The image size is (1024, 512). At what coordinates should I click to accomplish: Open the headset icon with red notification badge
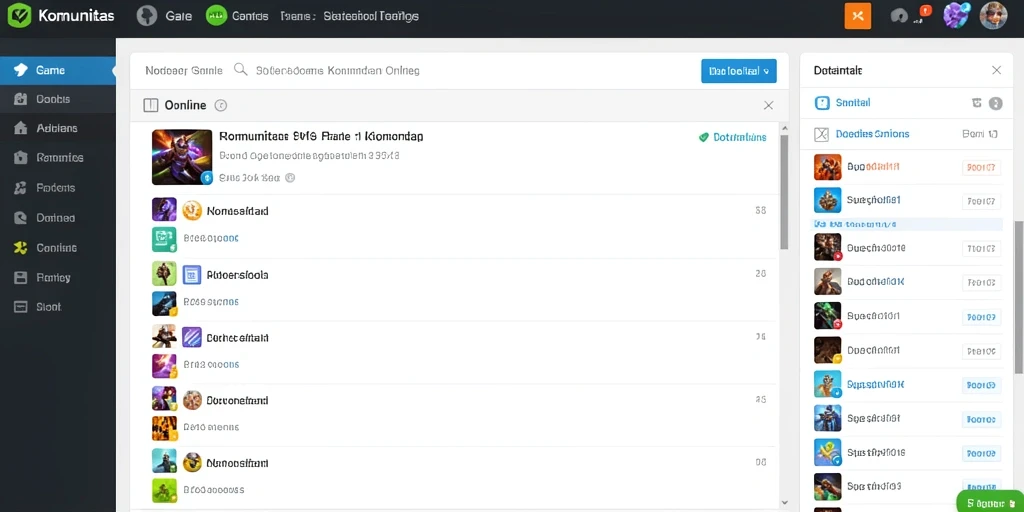tap(900, 16)
